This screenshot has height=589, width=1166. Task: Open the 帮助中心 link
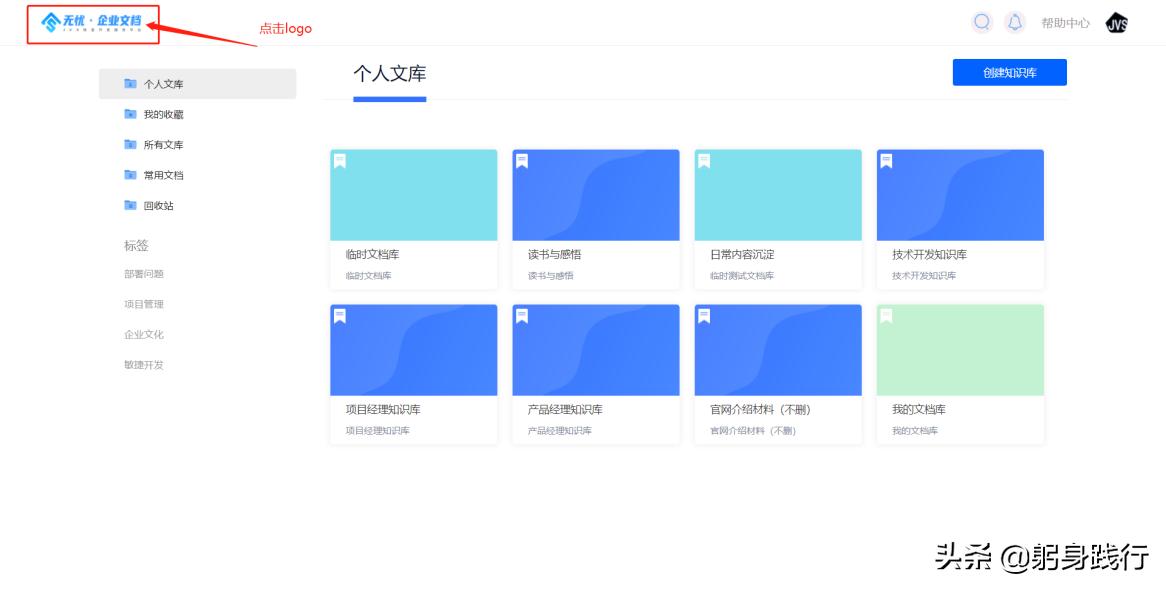click(x=1064, y=23)
